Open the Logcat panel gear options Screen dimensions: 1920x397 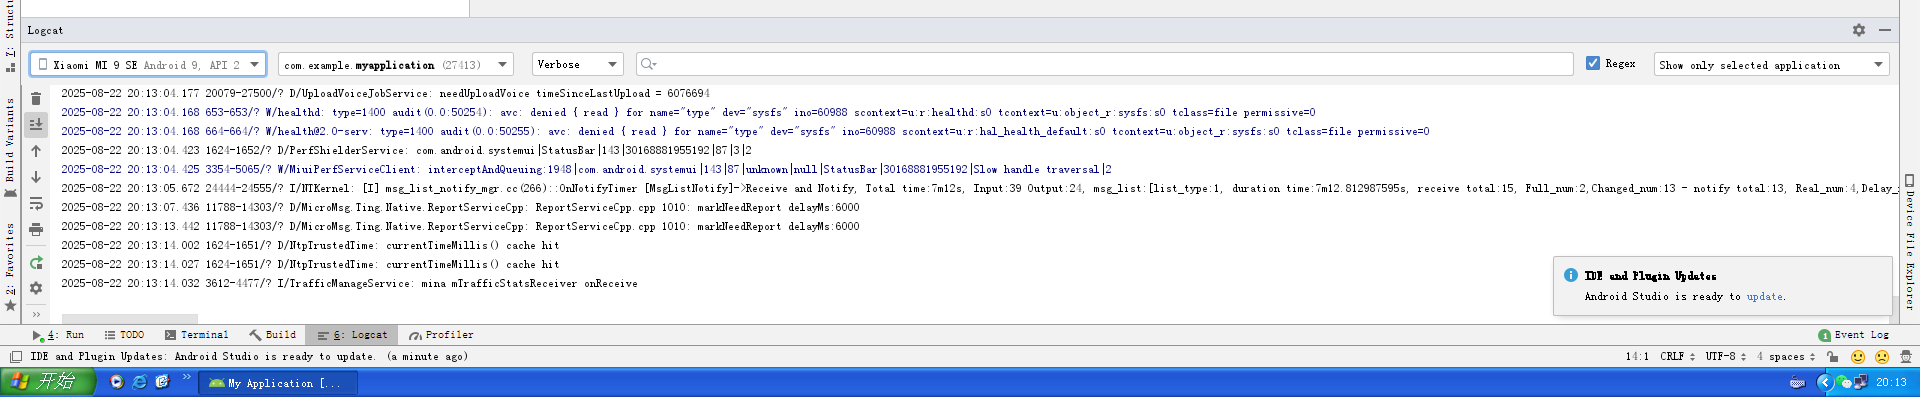pos(1858,30)
